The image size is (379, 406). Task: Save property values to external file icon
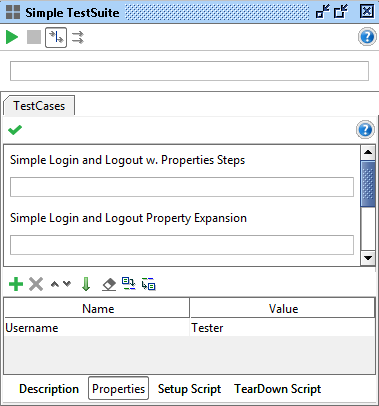[x=148, y=284]
